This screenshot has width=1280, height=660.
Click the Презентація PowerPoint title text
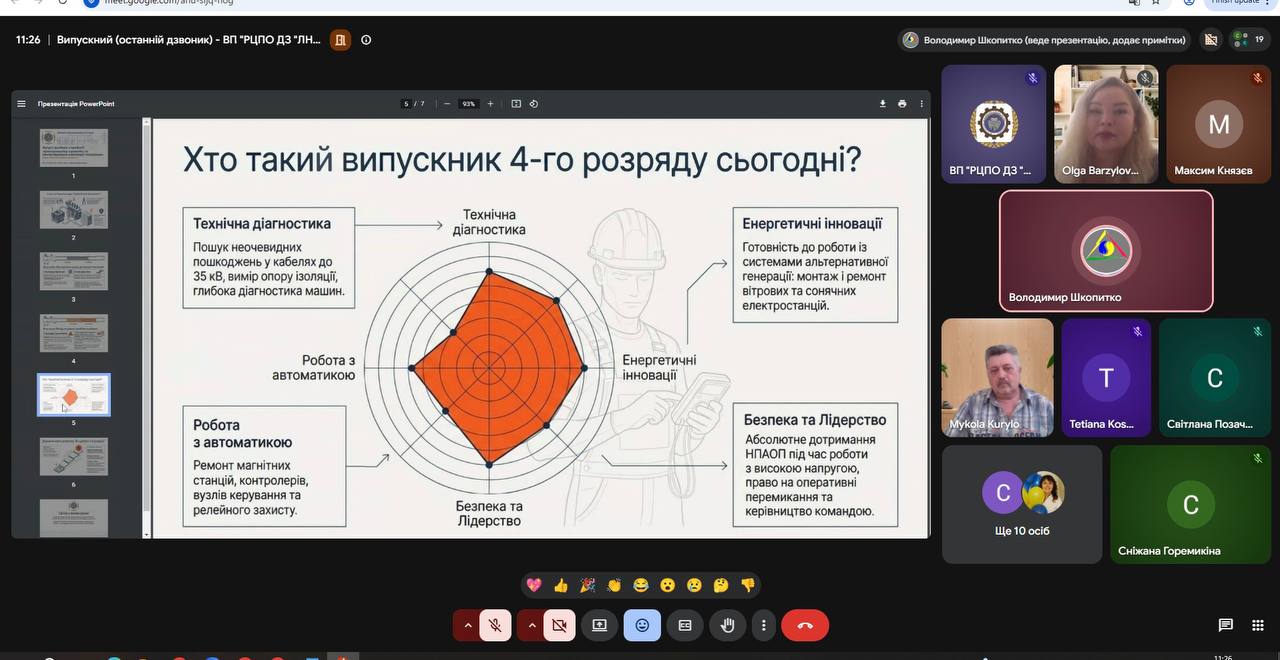coord(76,104)
